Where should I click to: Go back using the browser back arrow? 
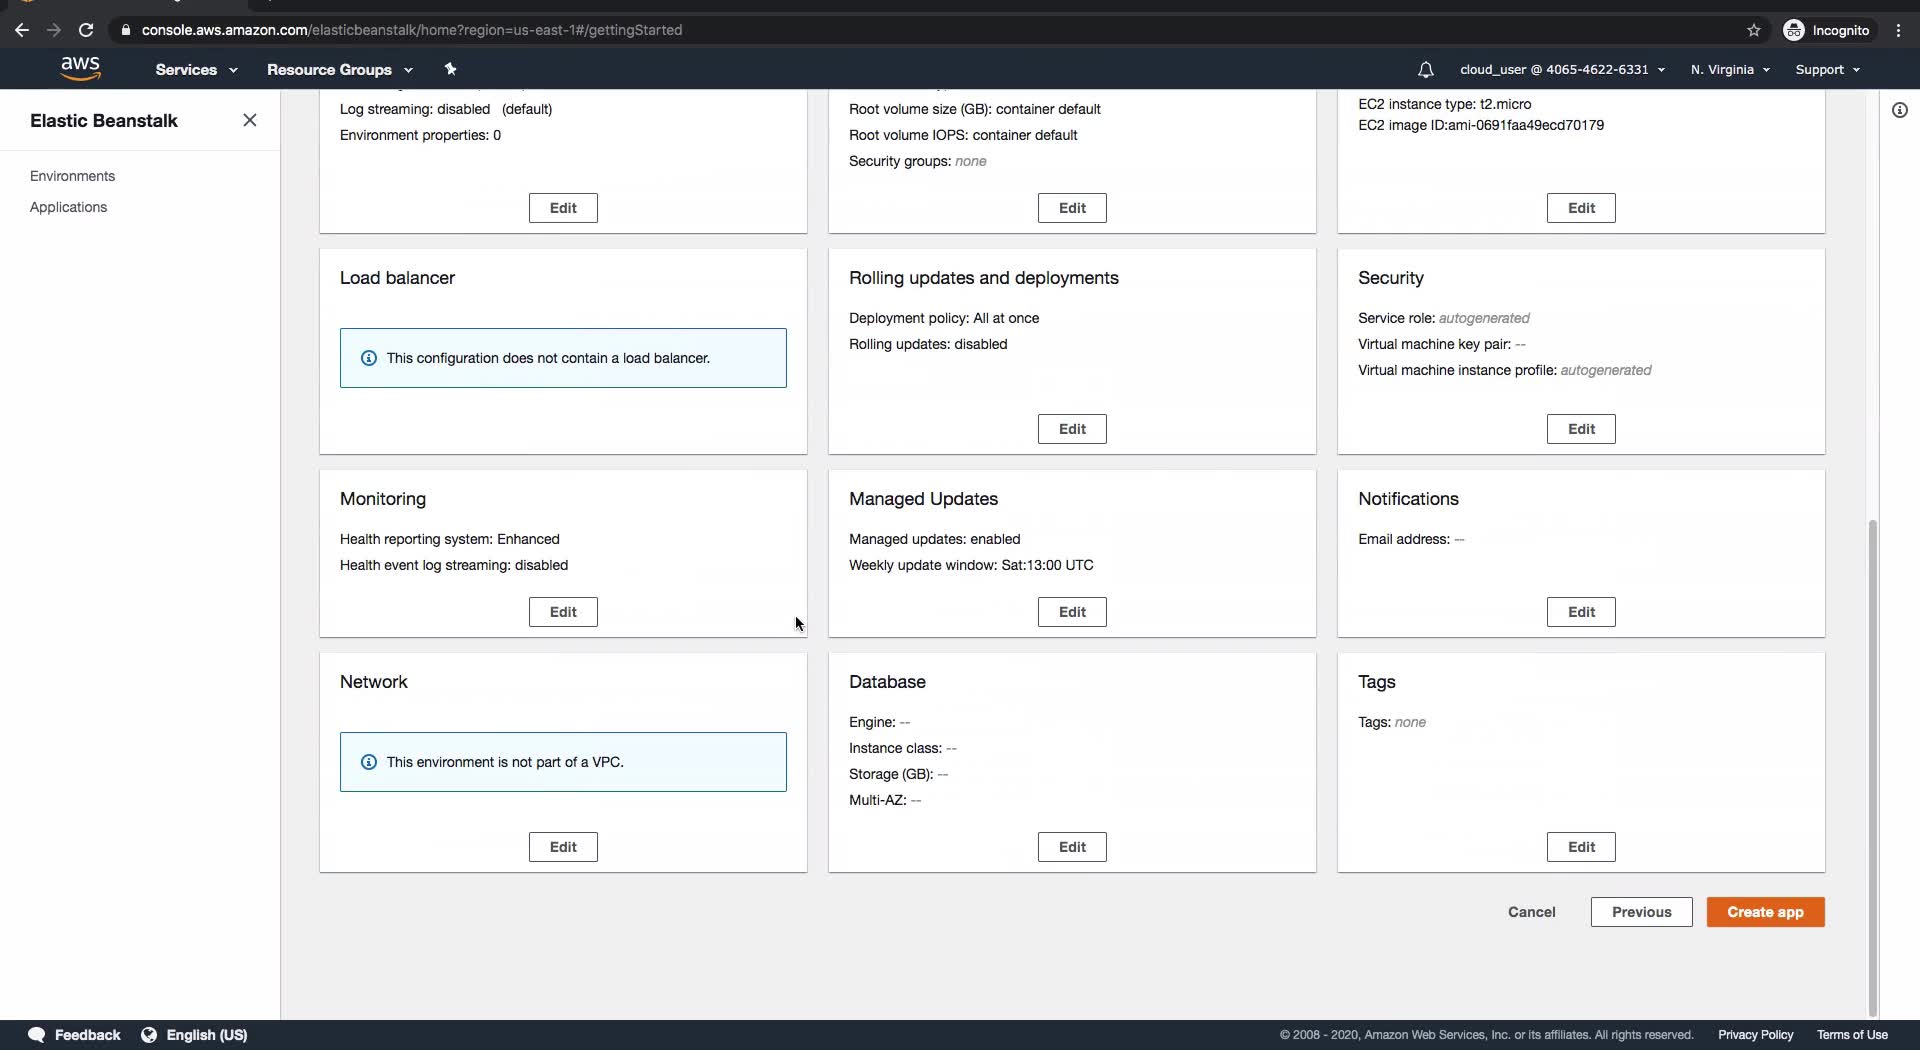click(x=22, y=30)
